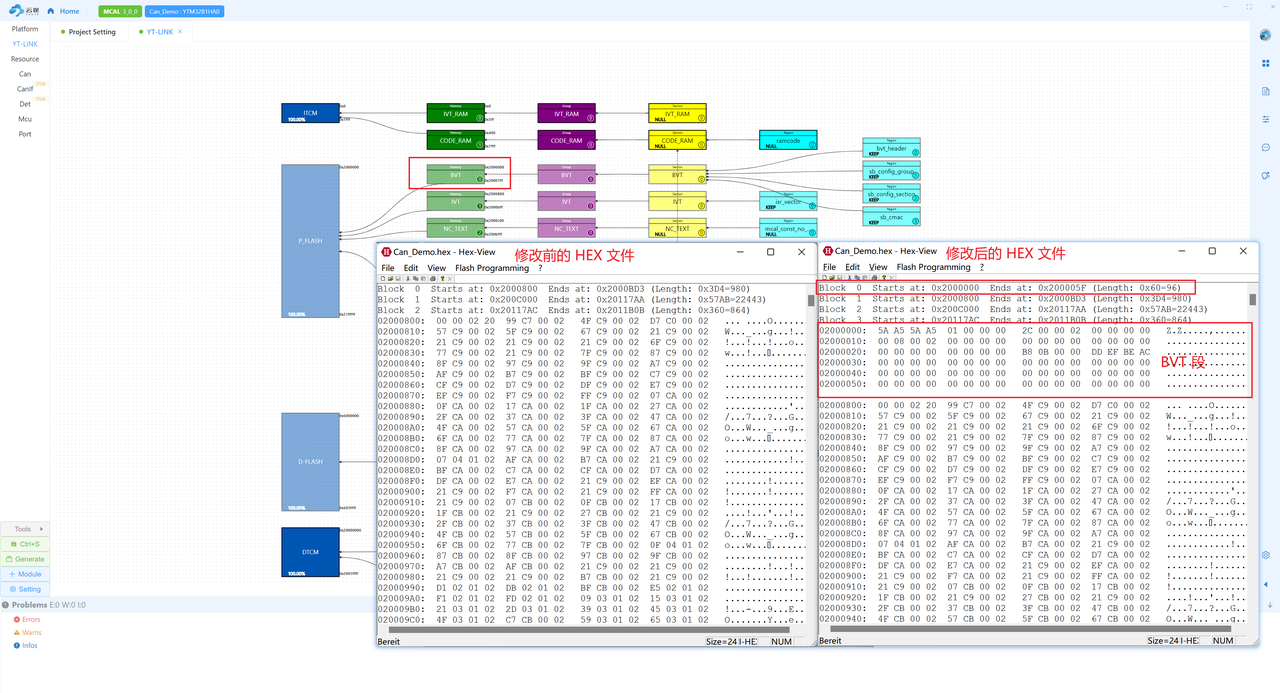Viewport: 1280px width, 693px height.
Task: Save project with the Ctrl+S button
Action: tap(25, 544)
